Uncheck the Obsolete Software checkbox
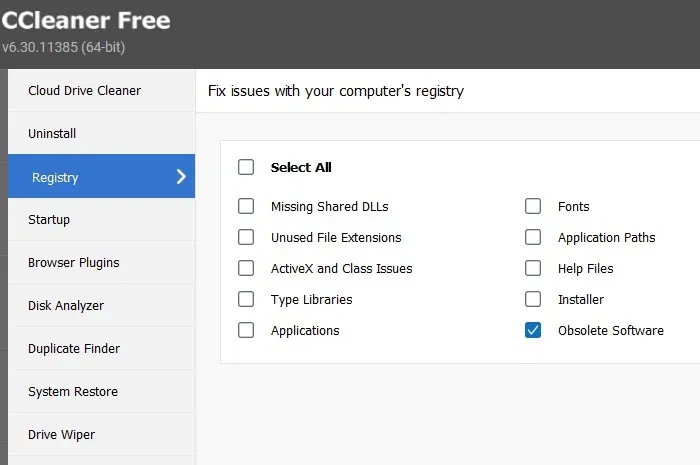The width and height of the screenshot is (700, 465). pos(533,331)
